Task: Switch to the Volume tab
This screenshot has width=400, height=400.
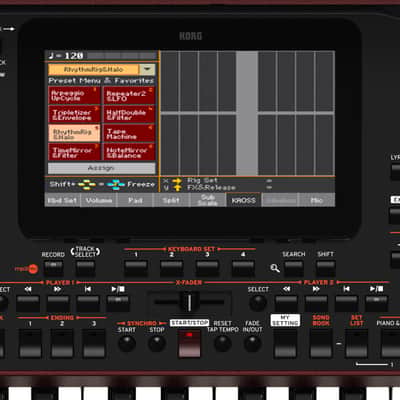Action: [99, 200]
